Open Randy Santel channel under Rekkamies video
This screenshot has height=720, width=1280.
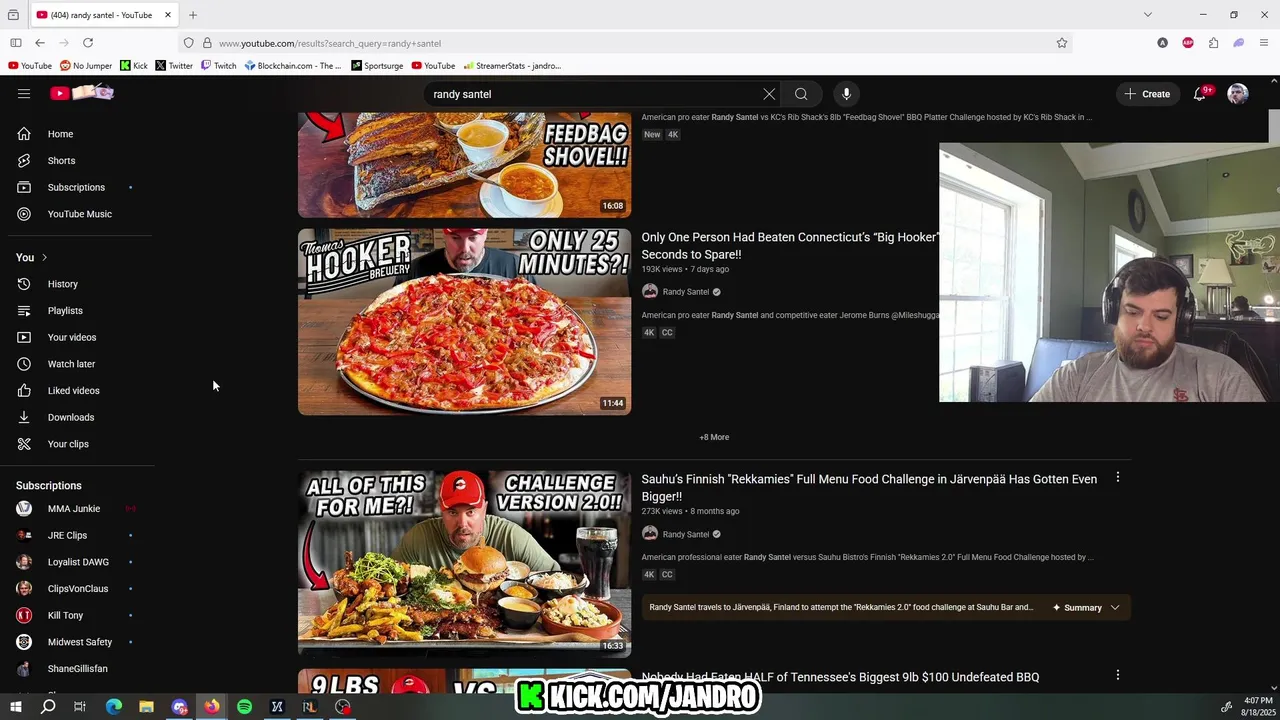tap(685, 534)
